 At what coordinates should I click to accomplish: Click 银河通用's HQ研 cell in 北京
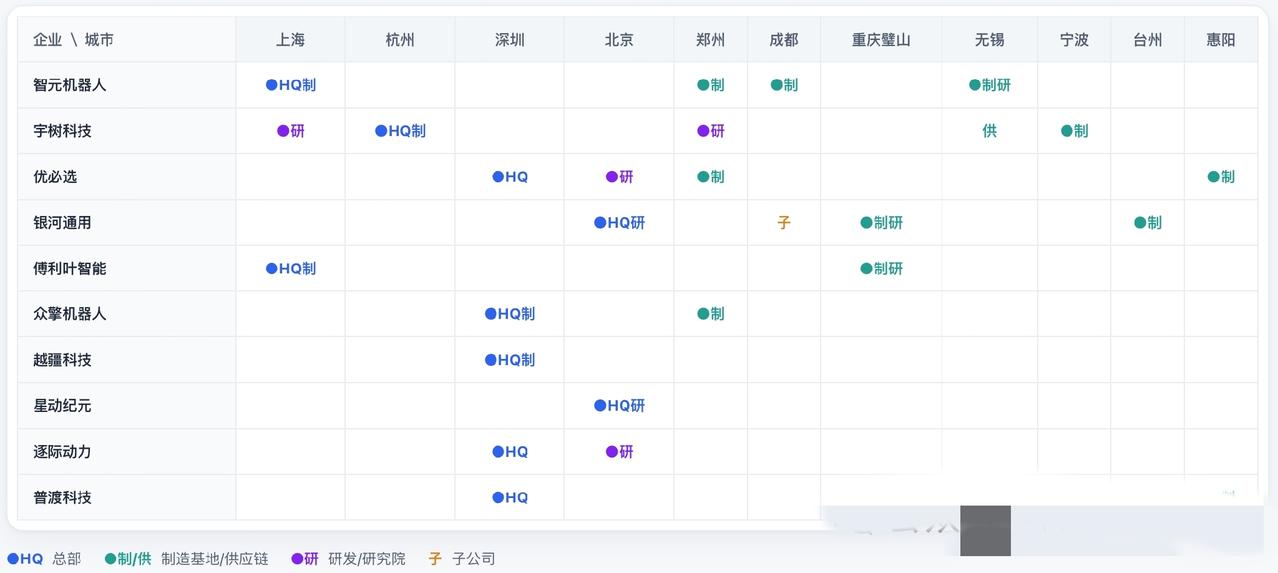click(619, 223)
